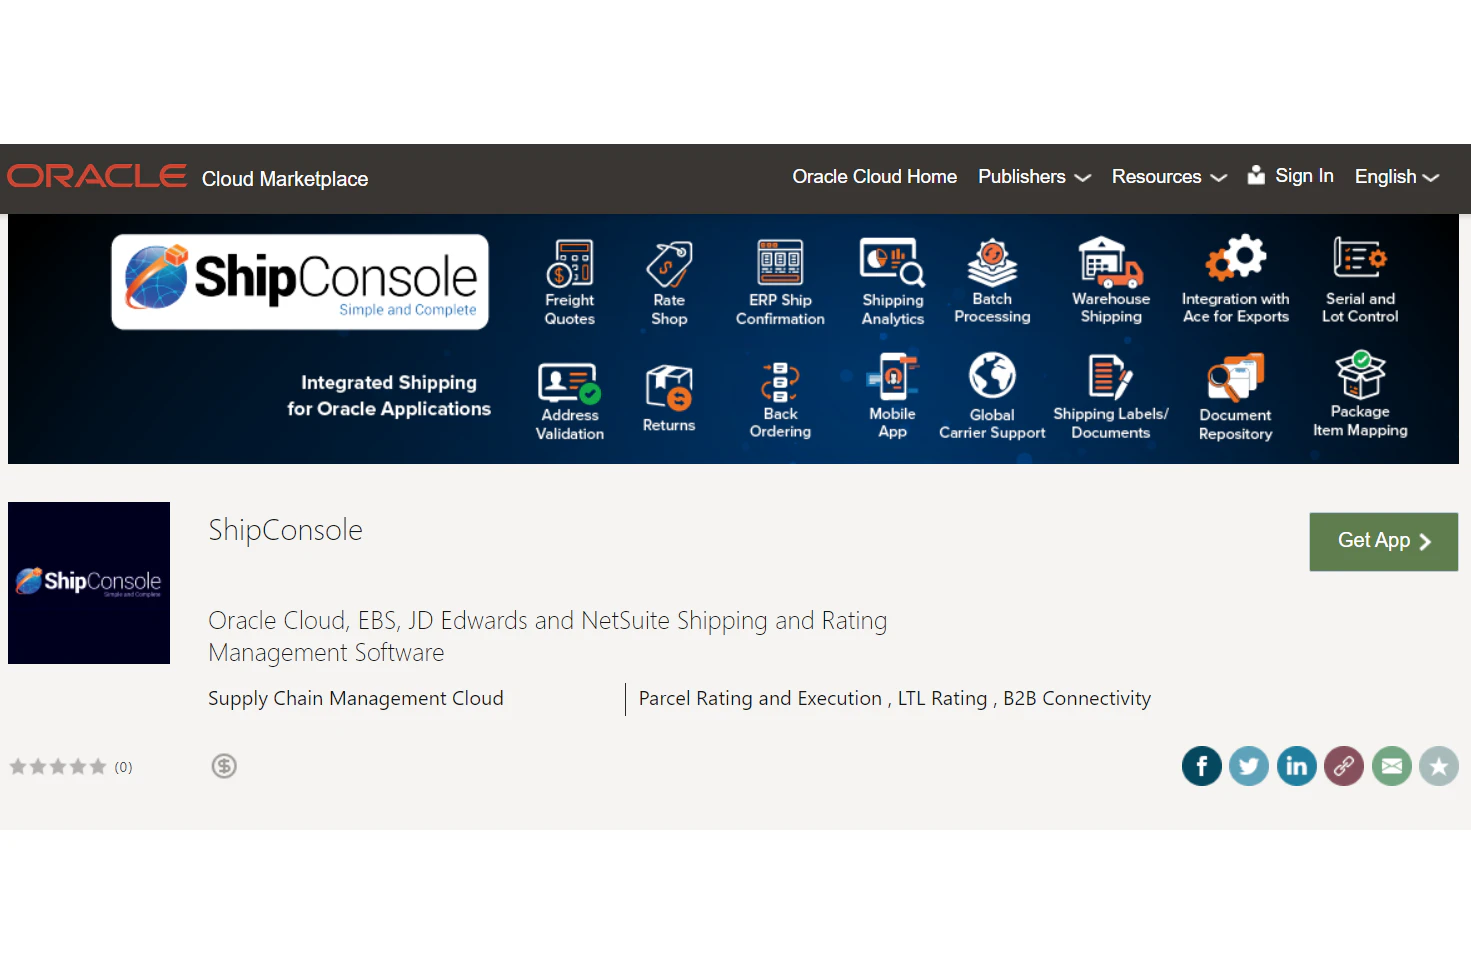This screenshot has width=1471, height=974.
Task: Select the Oracle logo in the header
Action: coord(96,176)
